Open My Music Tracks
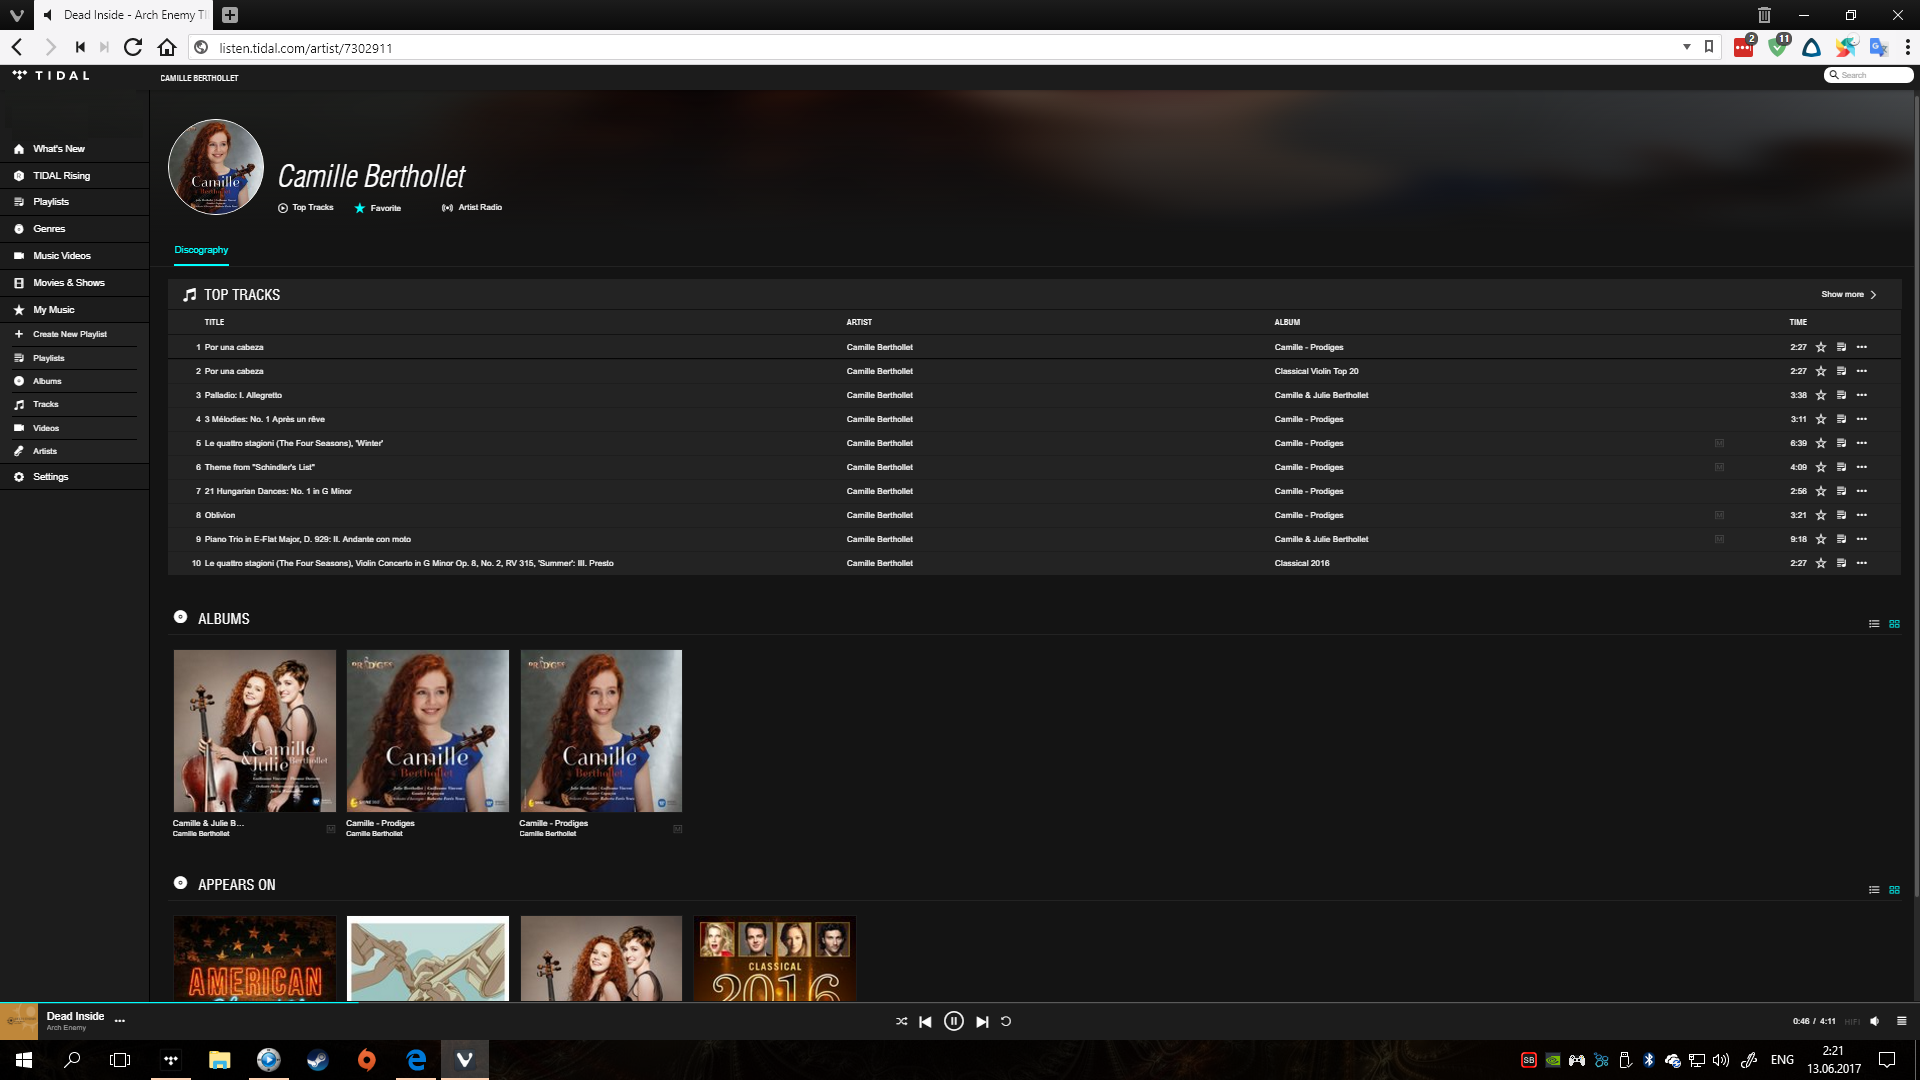The image size is (1920, 1080). pyautogui.click(x=45, y=404)
